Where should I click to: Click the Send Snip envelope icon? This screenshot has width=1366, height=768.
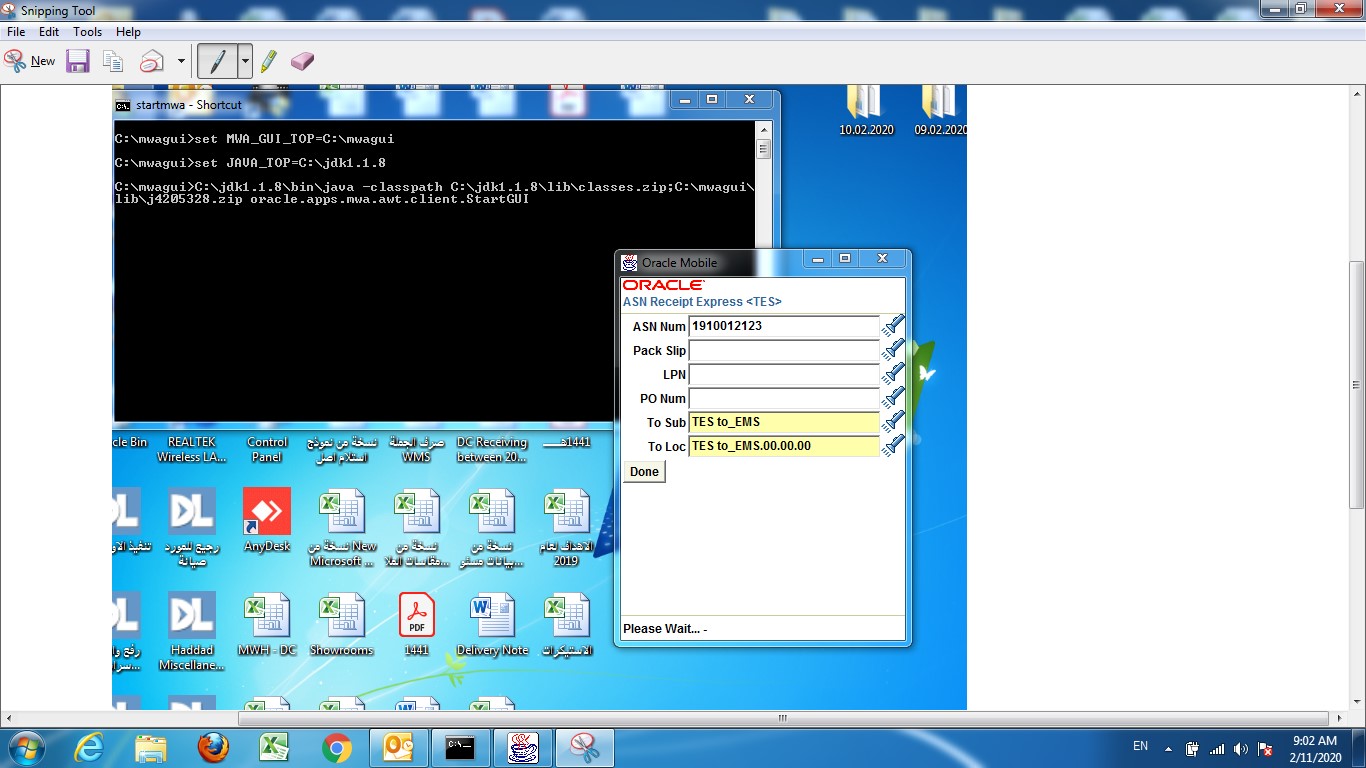(151, 61)
